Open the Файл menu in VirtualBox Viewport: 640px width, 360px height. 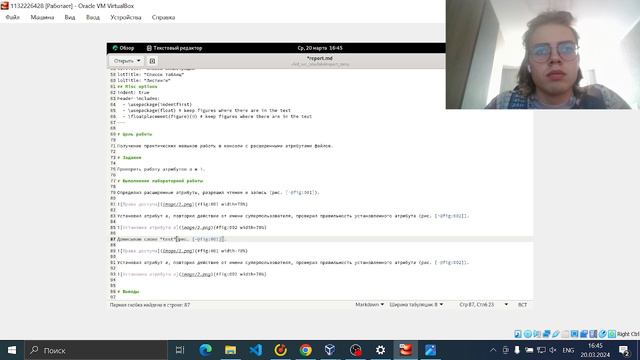pyautogui.click(x=13, y=17)
